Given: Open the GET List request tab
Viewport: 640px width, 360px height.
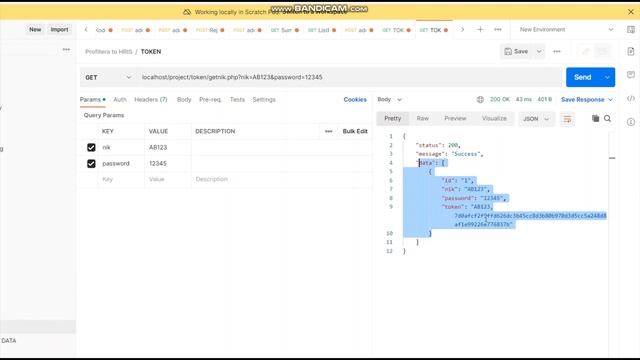Looking at the screenshot, I should coord(322,30).
